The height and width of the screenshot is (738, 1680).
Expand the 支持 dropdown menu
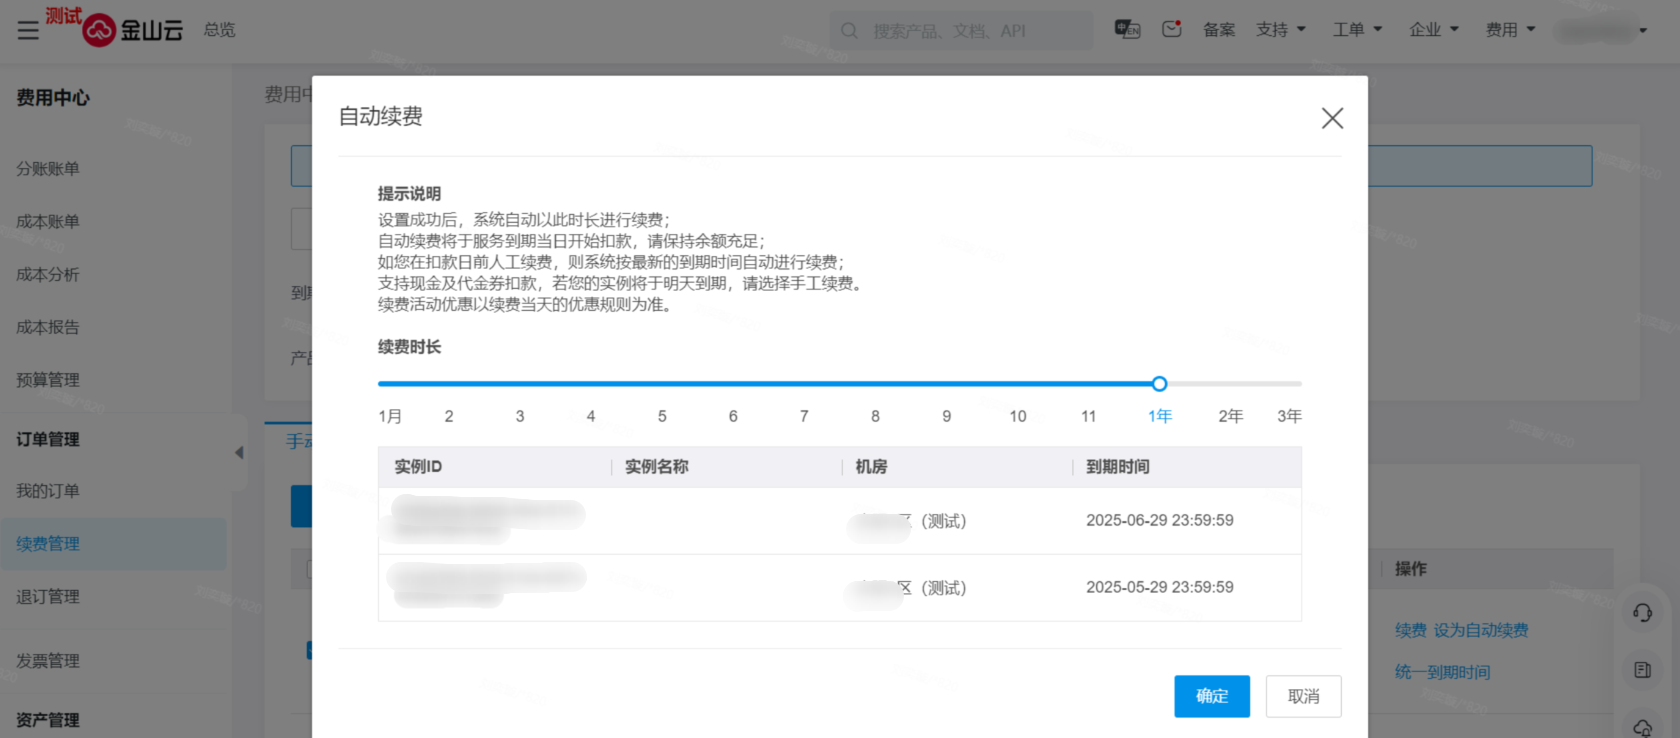tap(1281, 30)
